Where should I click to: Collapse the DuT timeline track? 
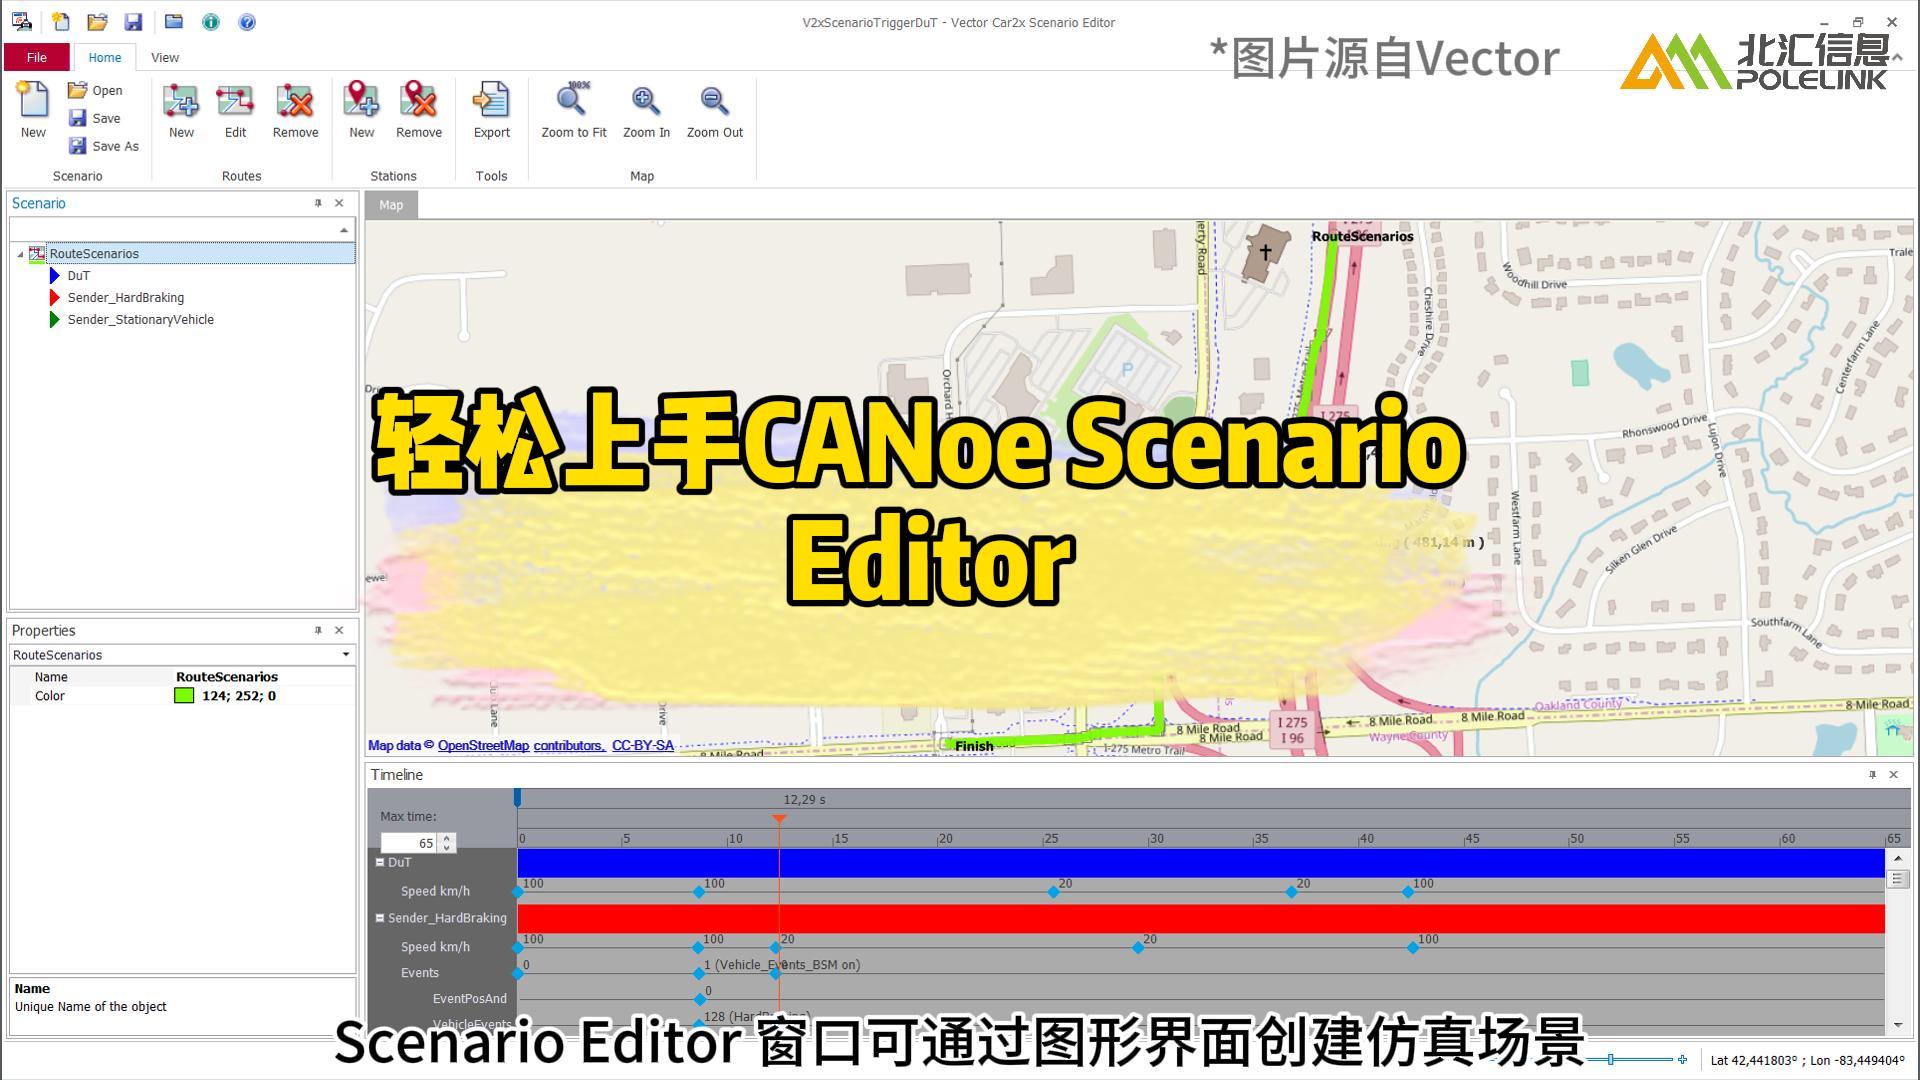click(x=380, y=862)
